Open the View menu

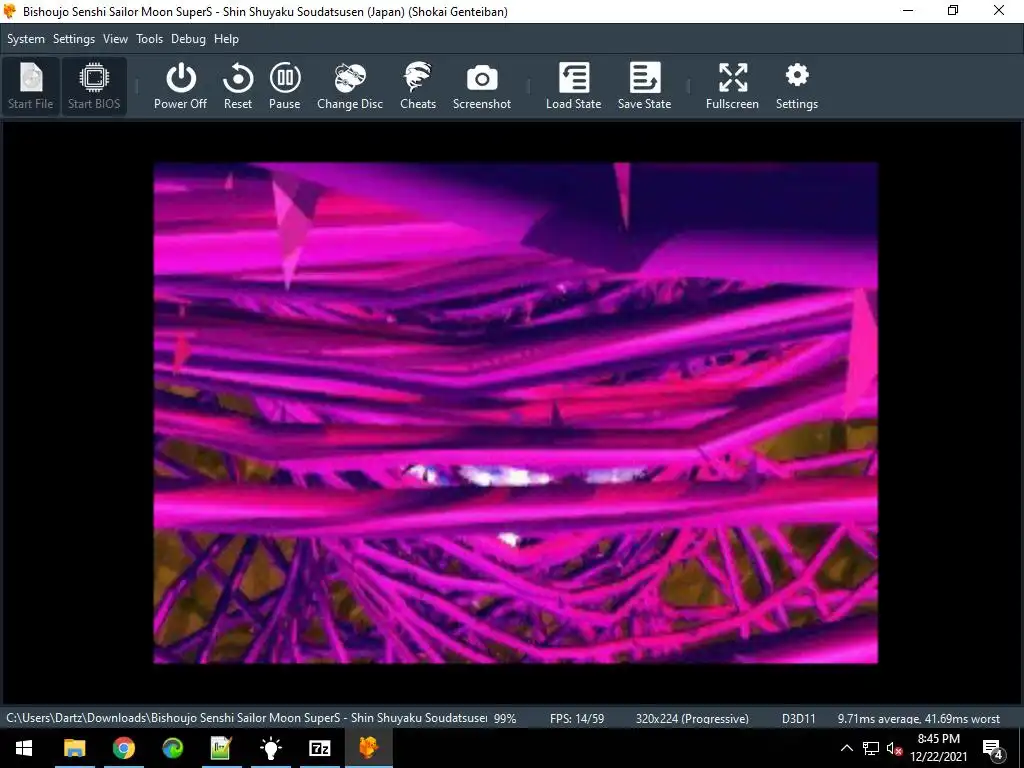pos(116,39)
